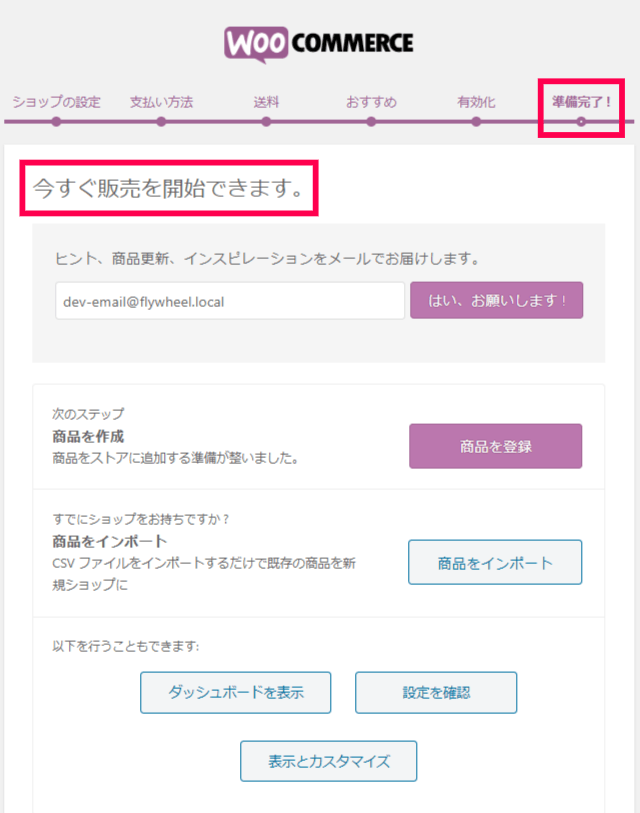Open ダッシュボードを表示
The image size is (640, 813).
(x=235, y=693)
